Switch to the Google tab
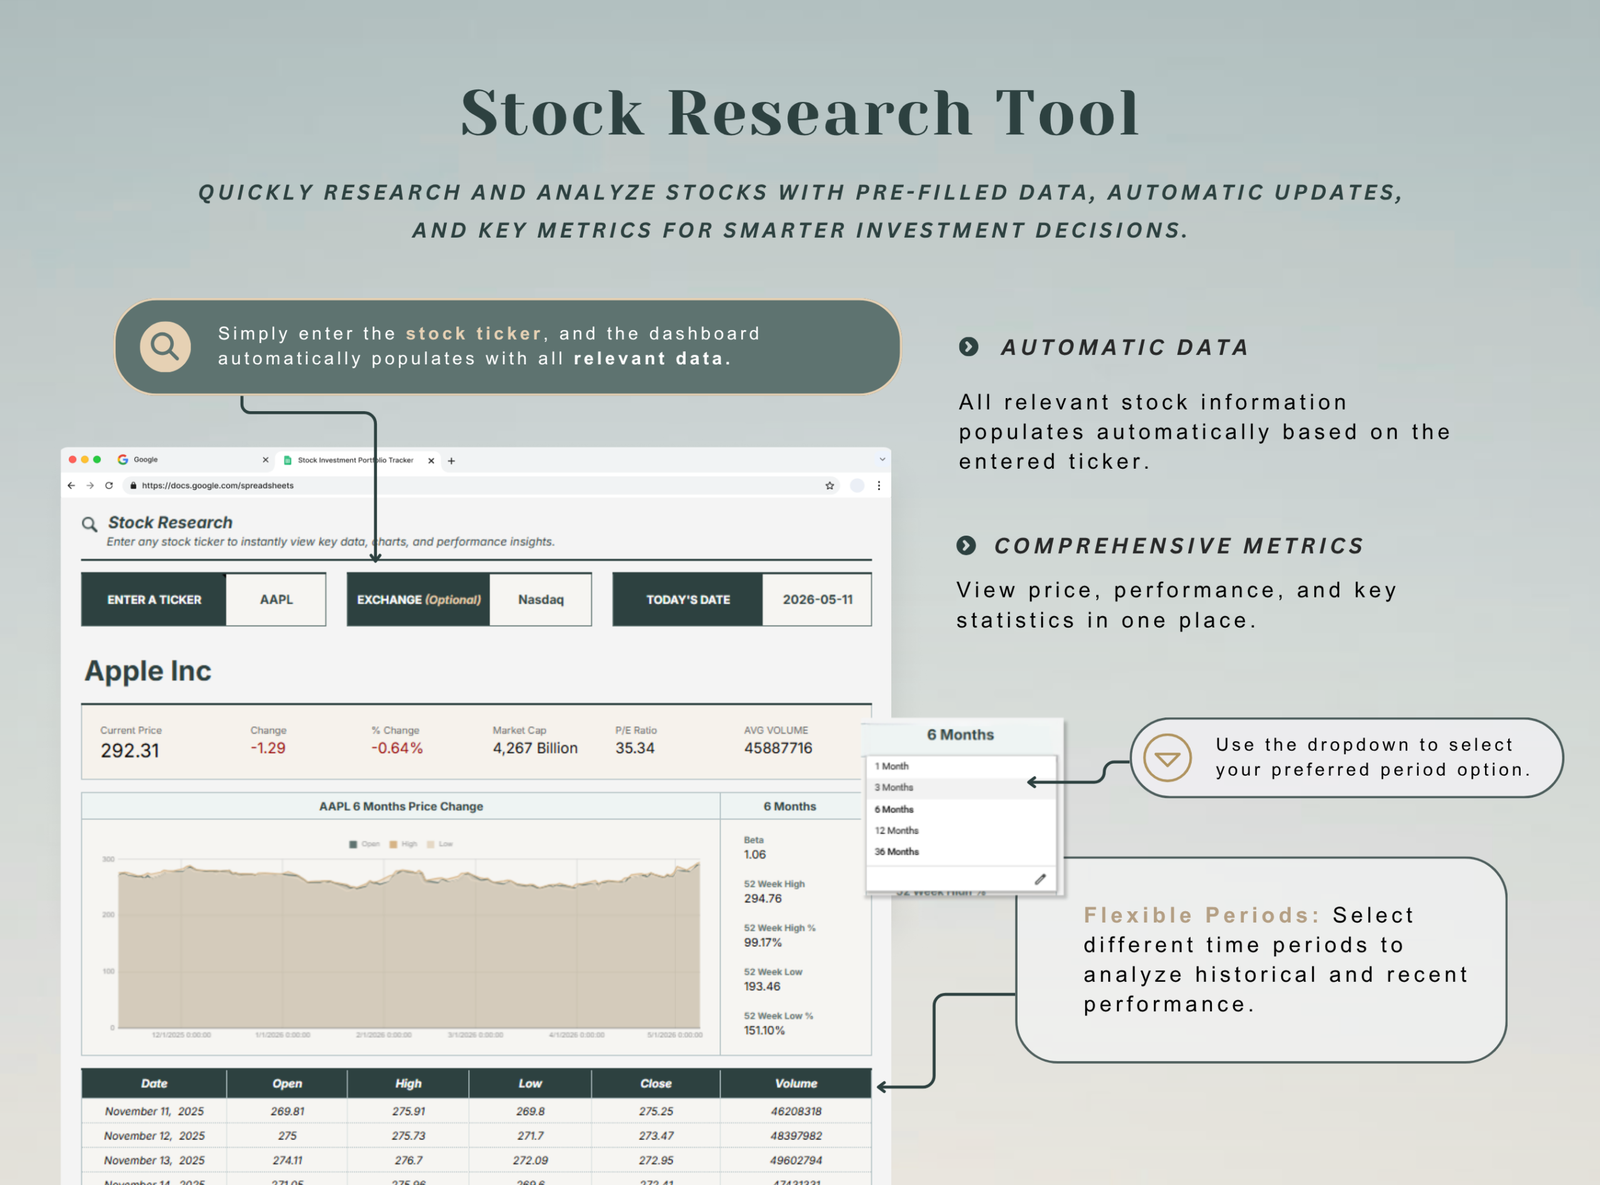Image resolution: width=1600 pixels, height=1185 pixels. click(193, 460)
